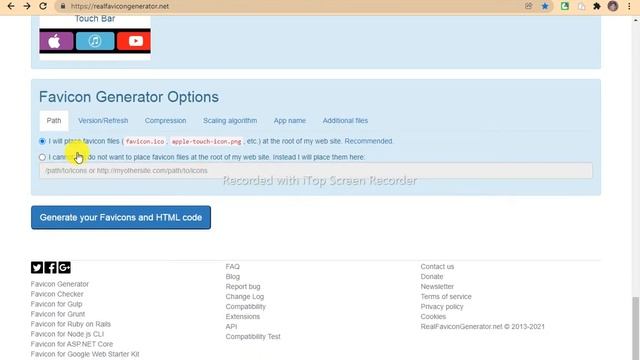Open the Blog footer link
Image resolution: width=640 pixels, height=360 pixels.
click(x=233, y=276)
